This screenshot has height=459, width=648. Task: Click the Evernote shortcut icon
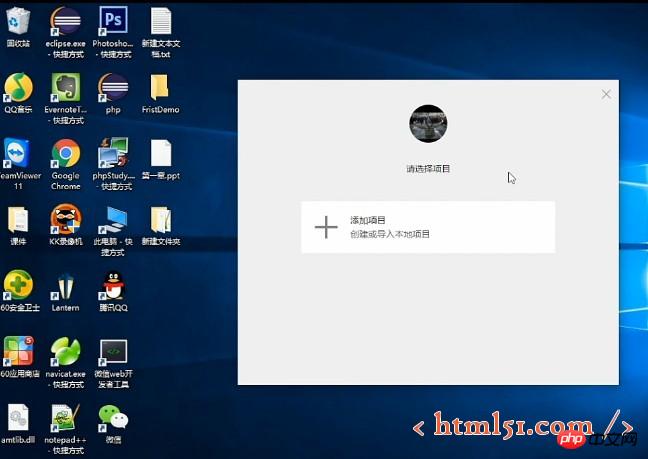66,87
